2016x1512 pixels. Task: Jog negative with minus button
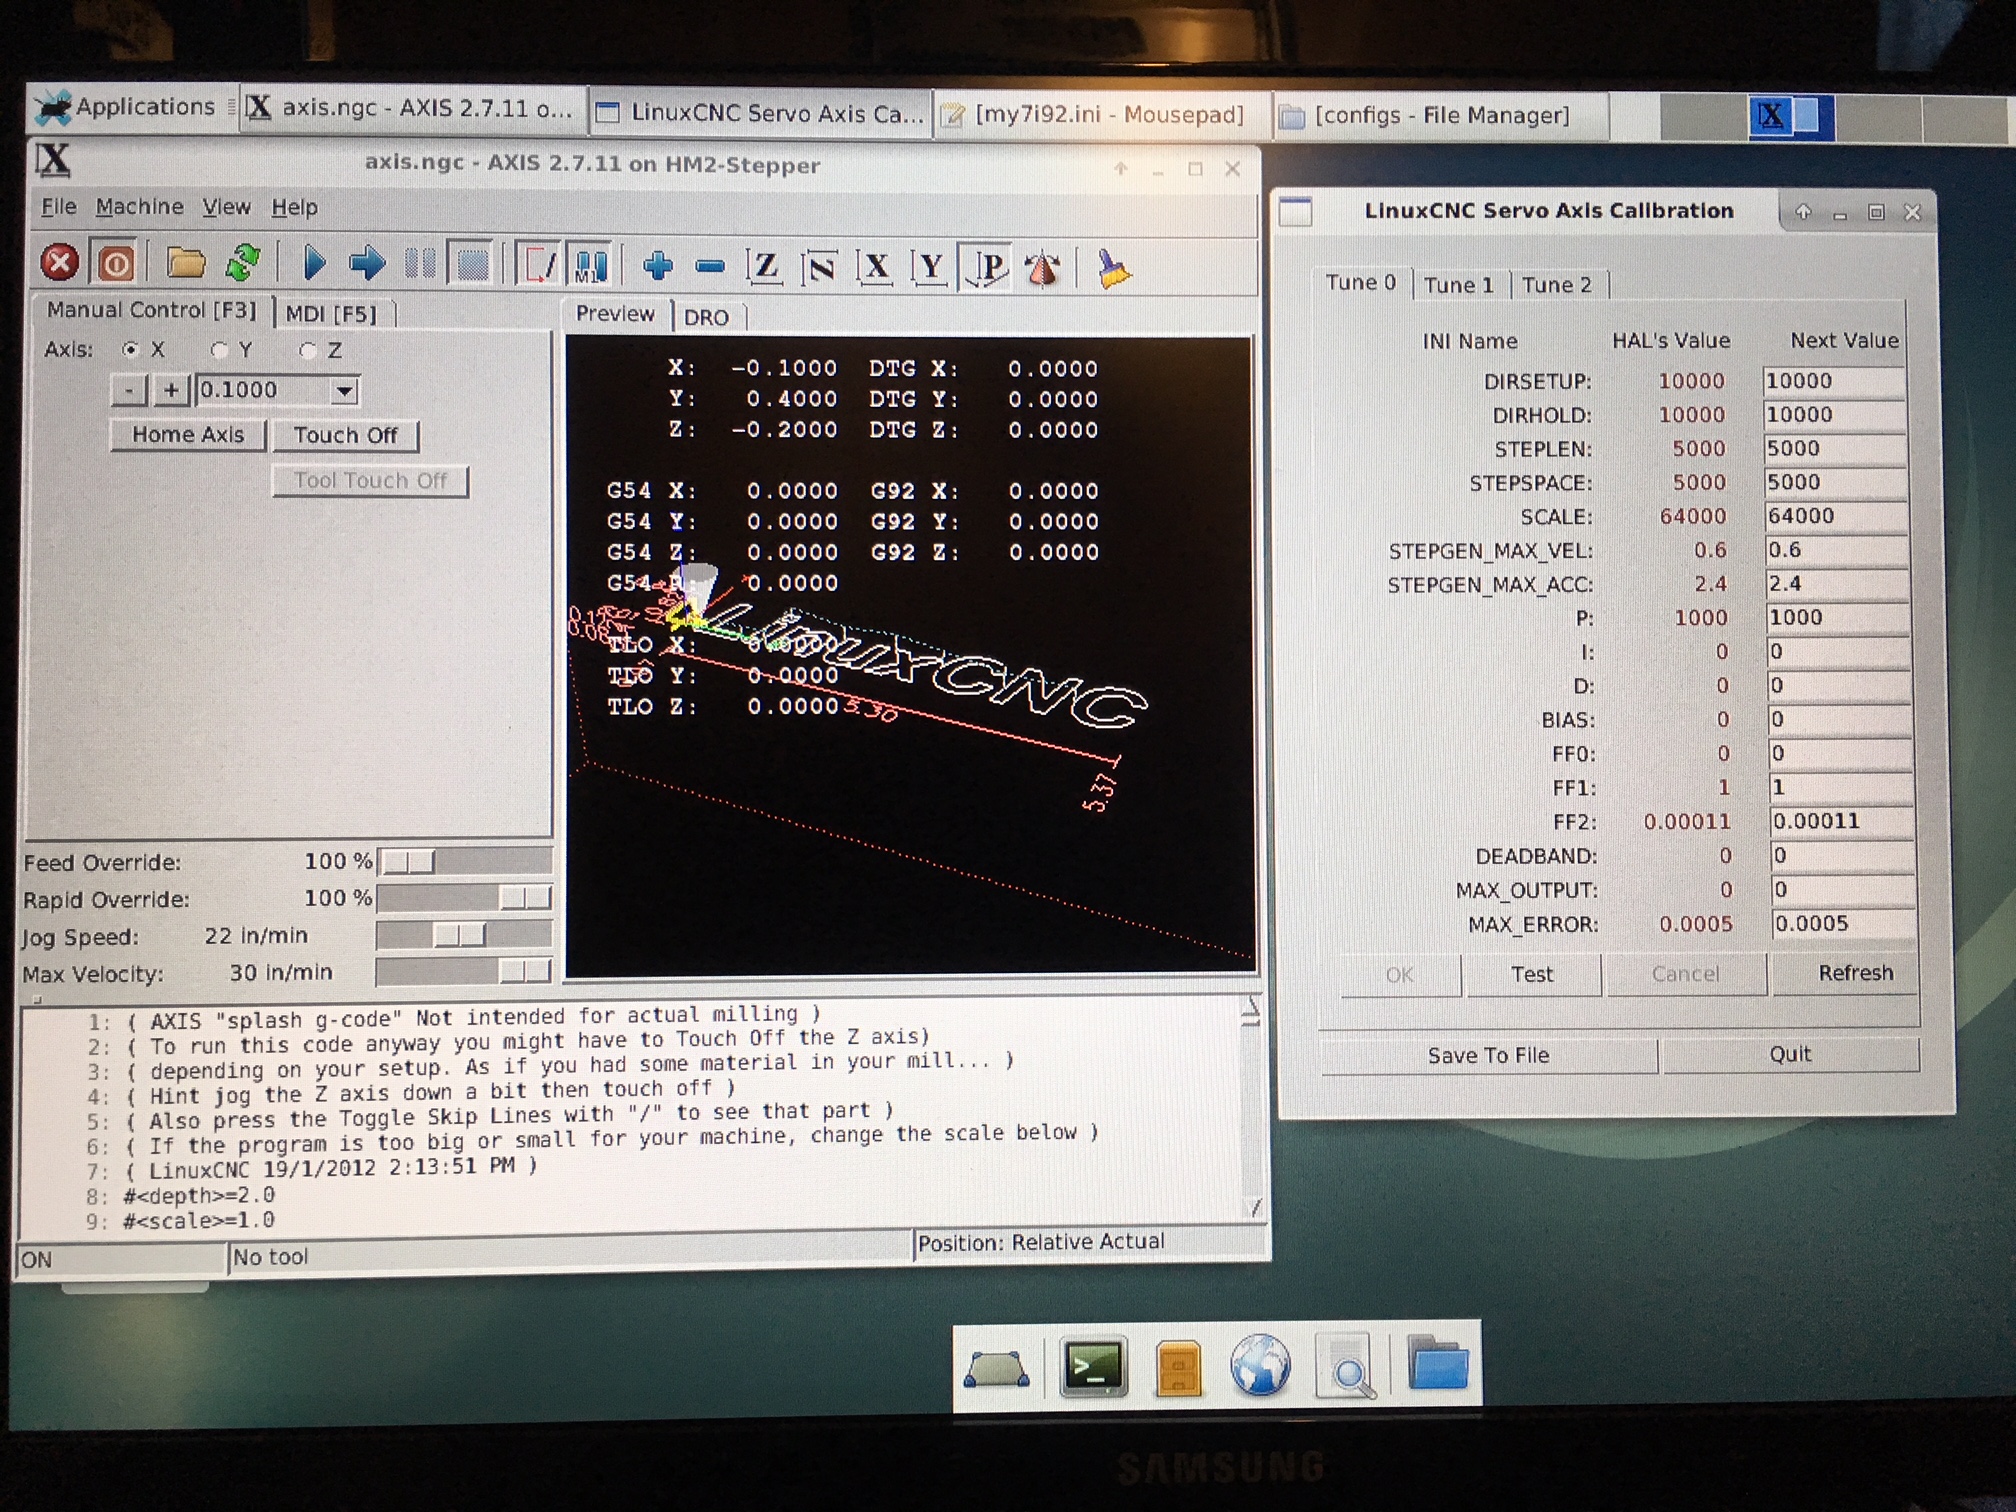(130, 390)
